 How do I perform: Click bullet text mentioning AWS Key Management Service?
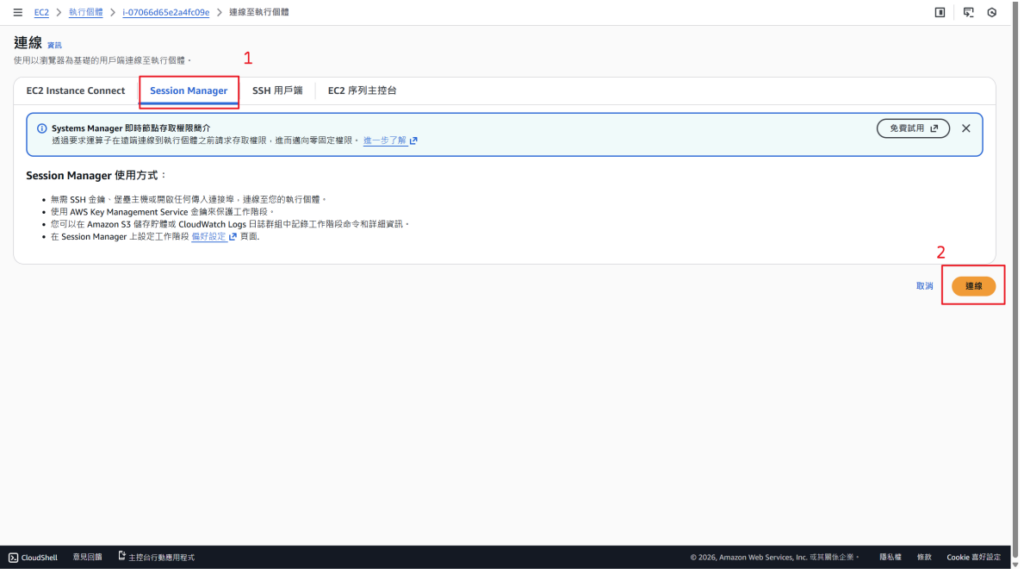(163, 212)
